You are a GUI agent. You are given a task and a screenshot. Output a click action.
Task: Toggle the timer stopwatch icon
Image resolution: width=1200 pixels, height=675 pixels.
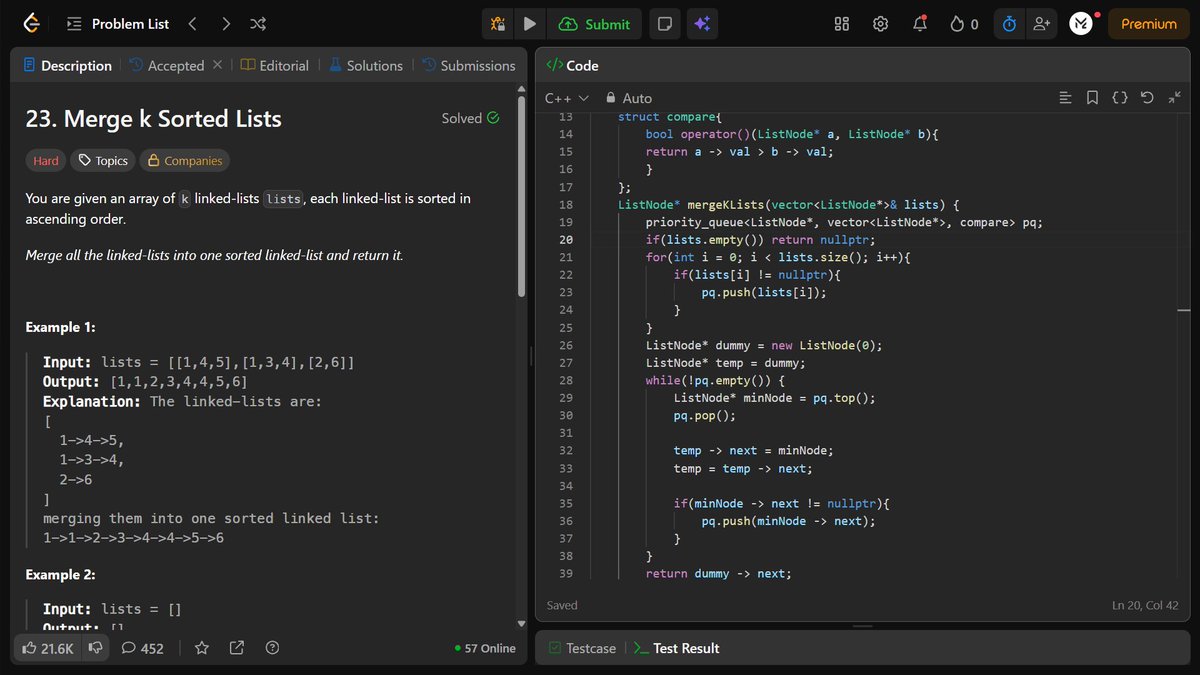(1009, 24)
